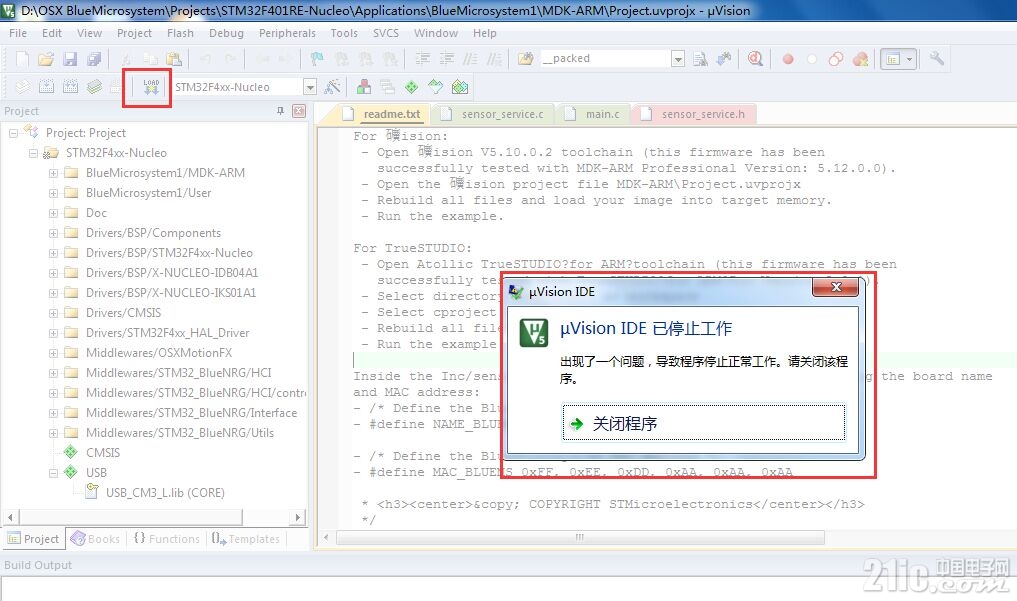Viewport: 1017px width, 601px height.
Task: Select the CMSIS component item
Action: [102, 453]
